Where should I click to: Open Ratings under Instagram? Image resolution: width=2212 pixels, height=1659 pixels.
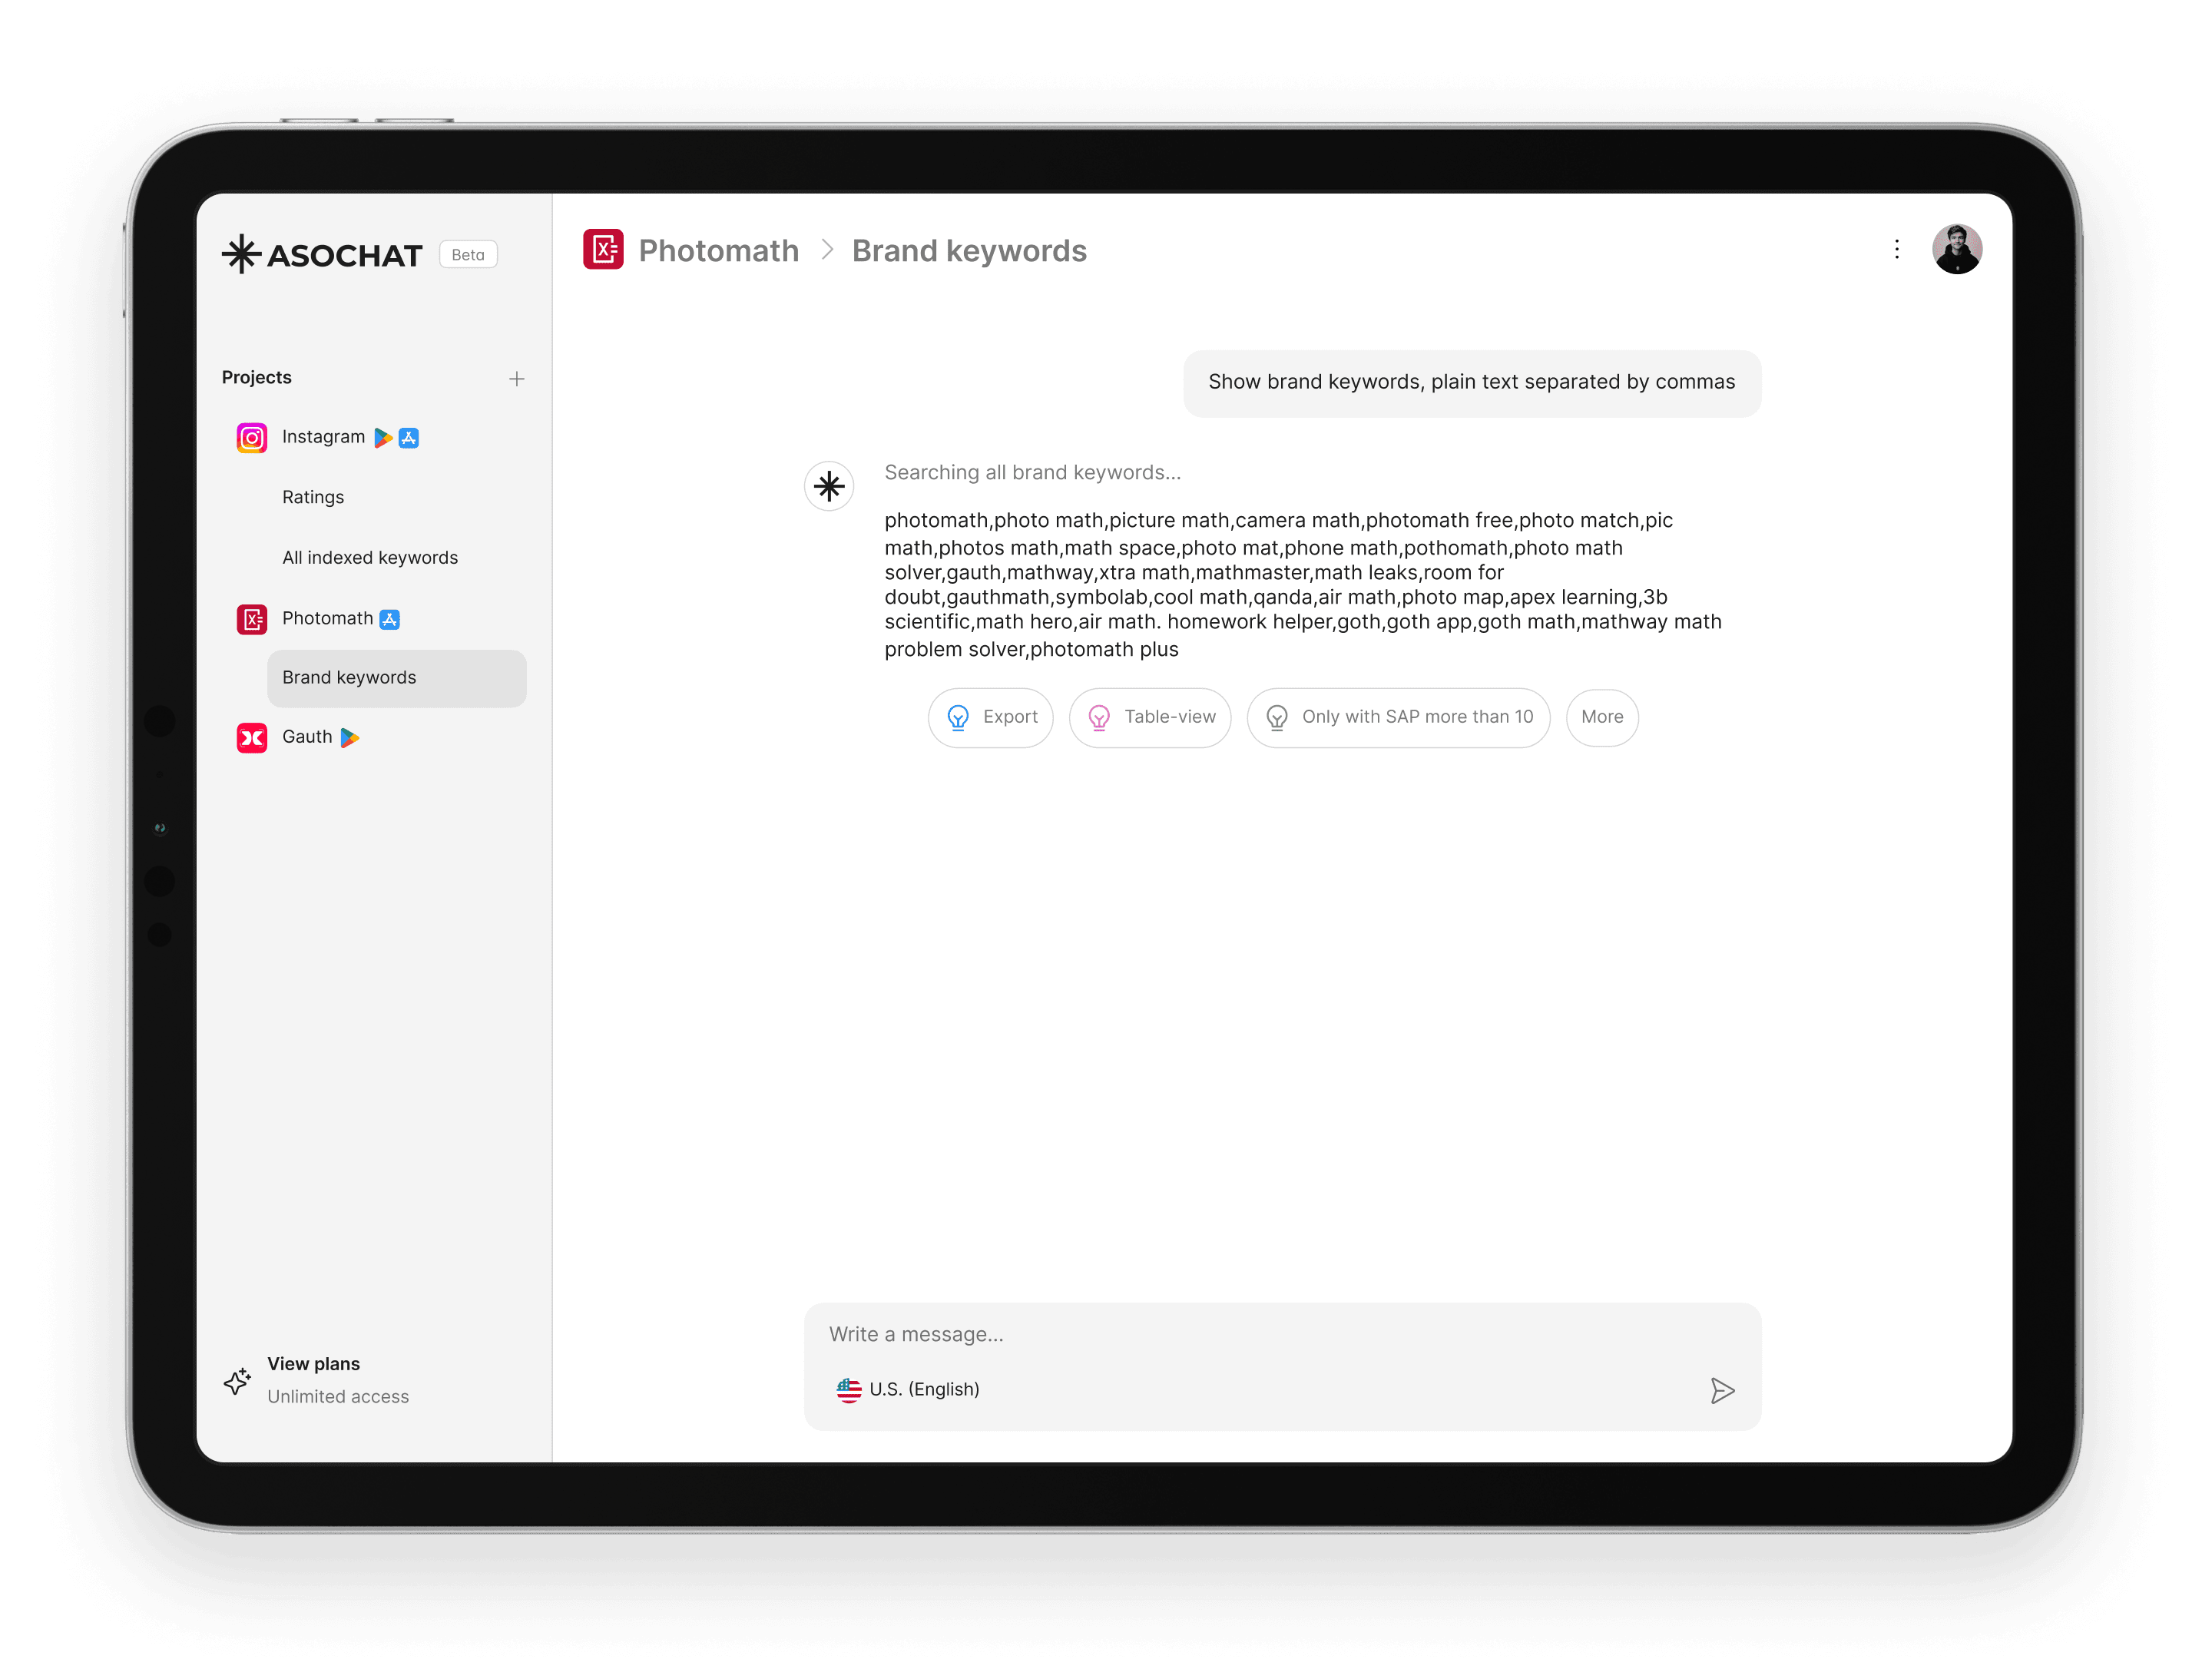tap(313, 497)
